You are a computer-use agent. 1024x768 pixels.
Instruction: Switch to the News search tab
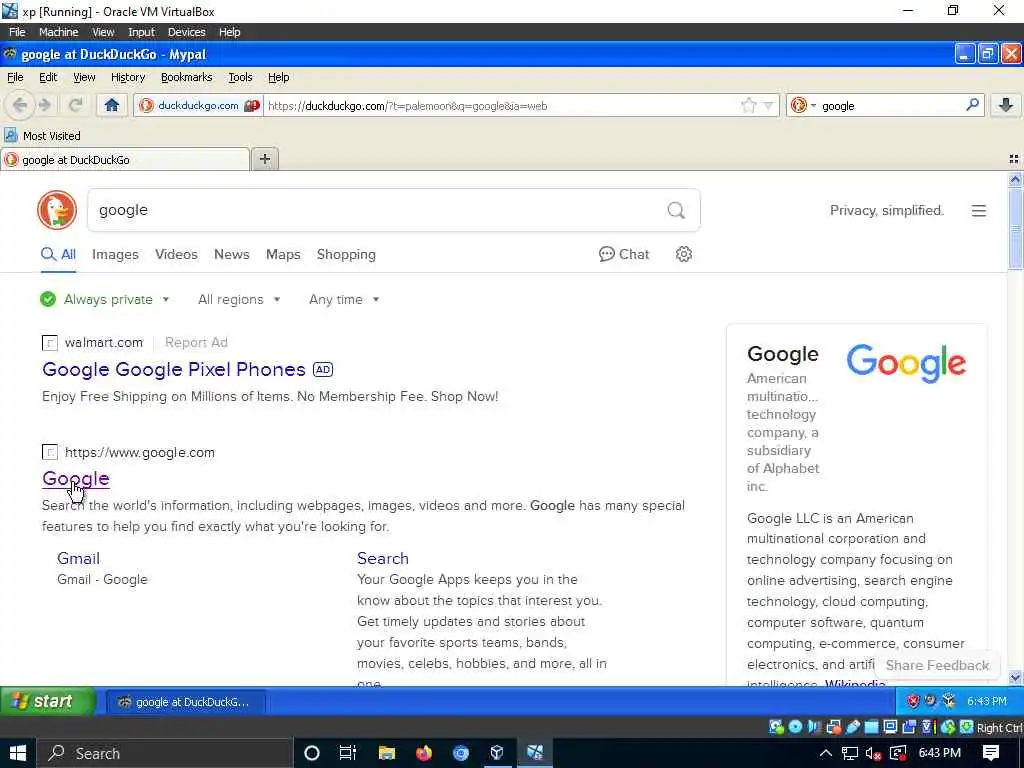coord(231,254)
